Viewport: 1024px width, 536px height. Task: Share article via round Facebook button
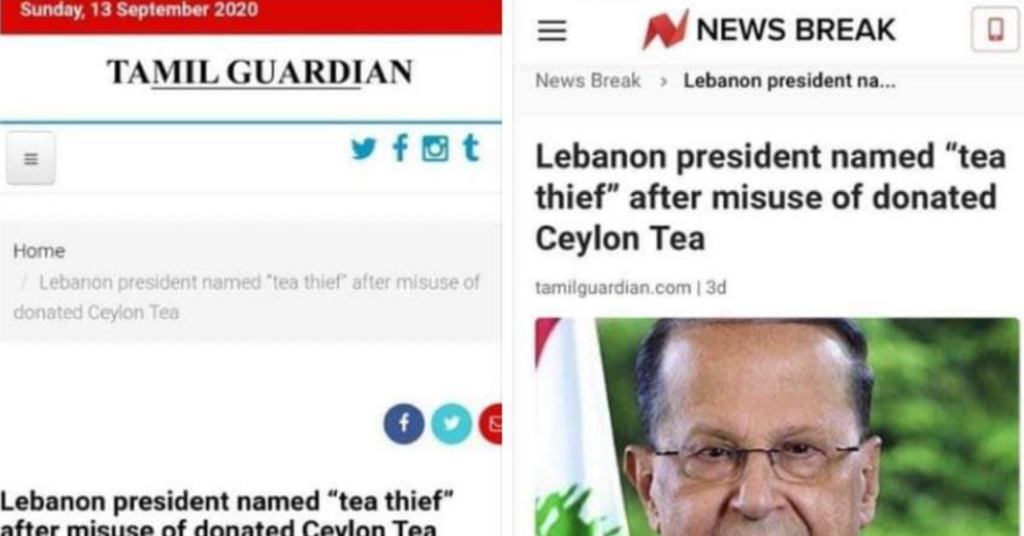(404, 424)
